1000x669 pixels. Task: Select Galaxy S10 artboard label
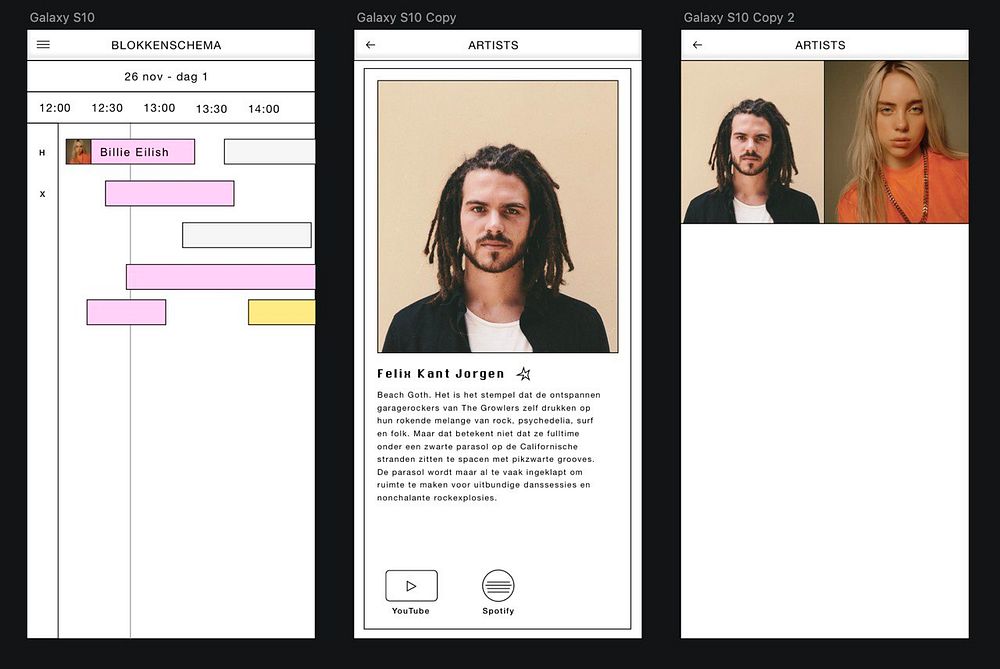pyautogui.click(x=62, y=17)
